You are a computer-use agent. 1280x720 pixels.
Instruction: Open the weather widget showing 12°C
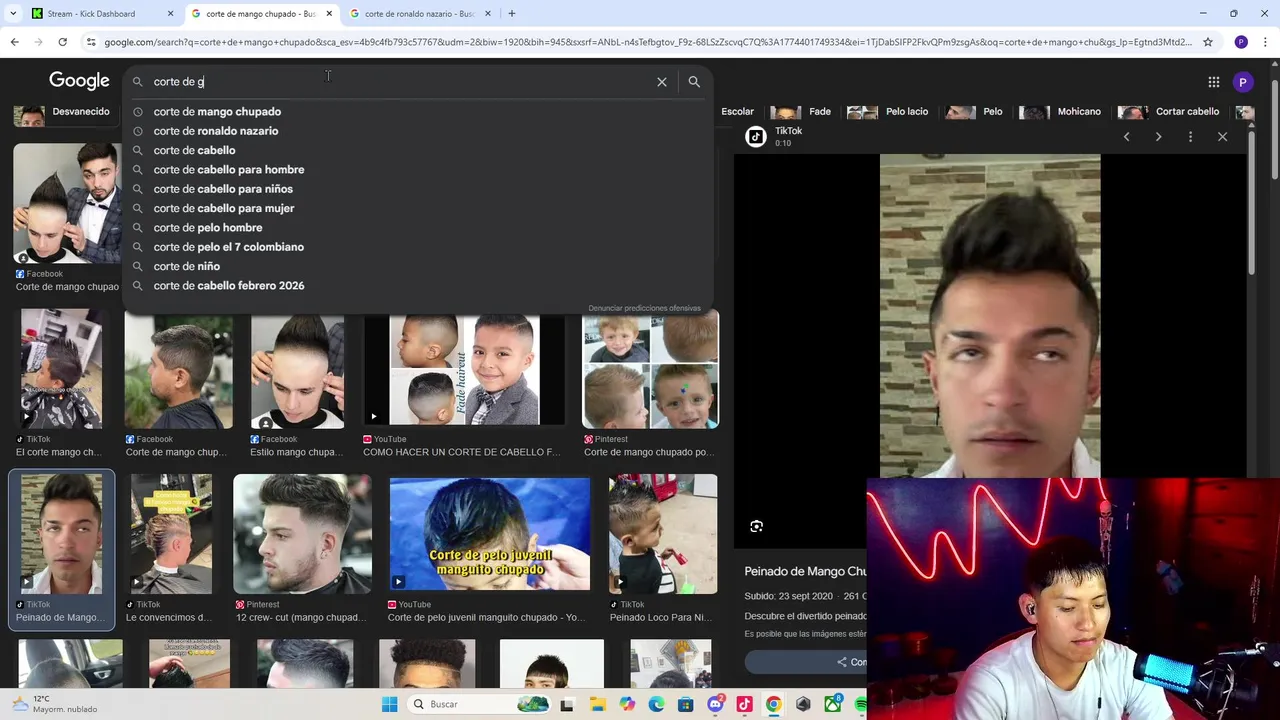pyautogui.click(x=55, y=704)
